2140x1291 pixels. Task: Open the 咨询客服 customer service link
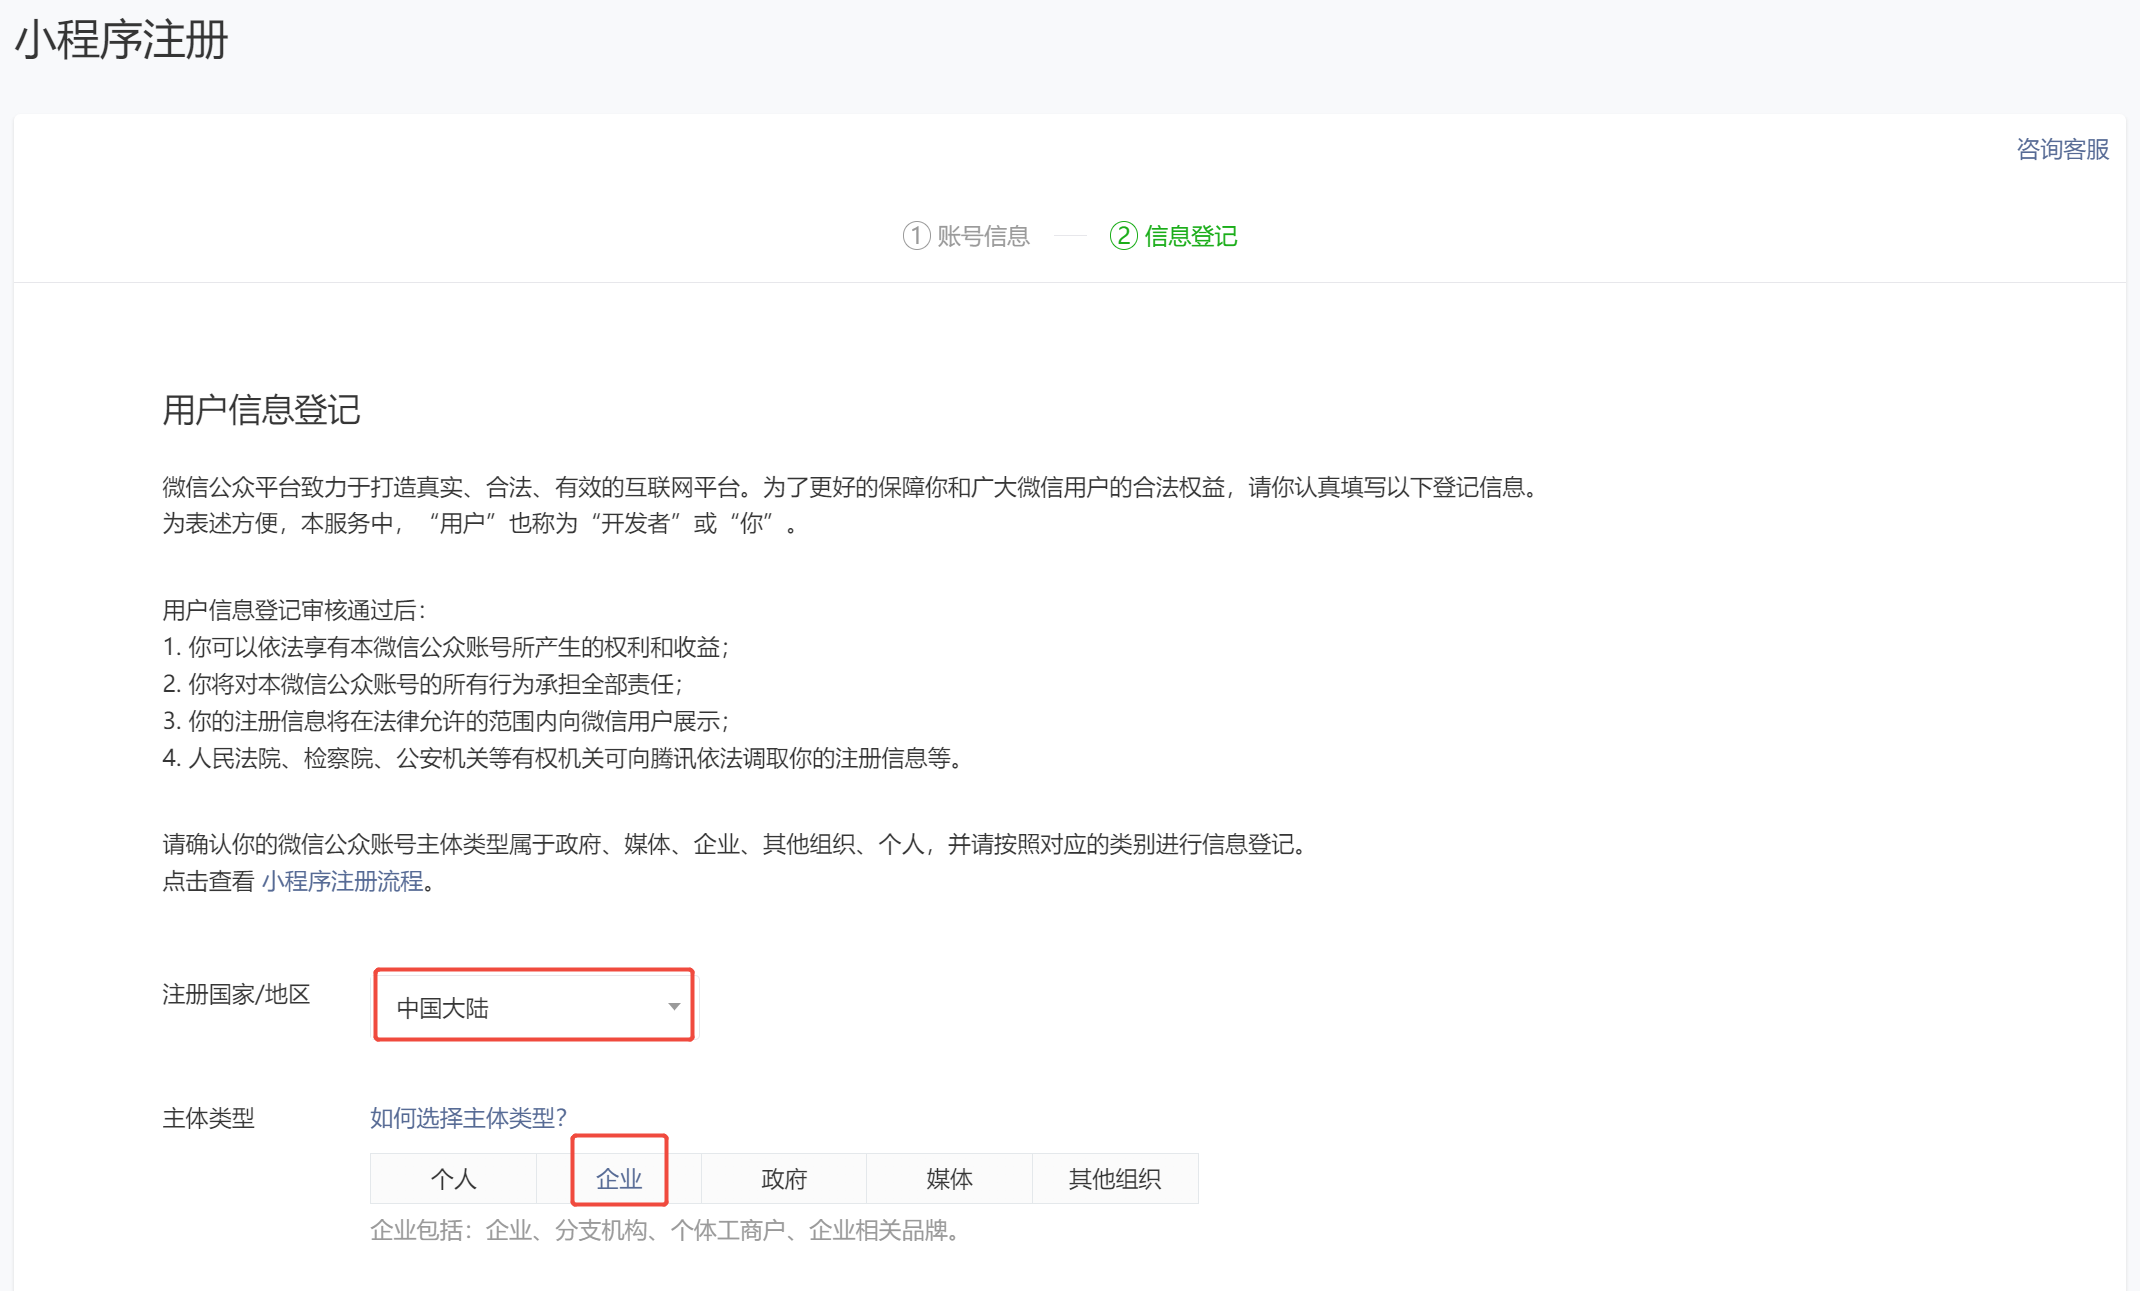[2062, 150]
